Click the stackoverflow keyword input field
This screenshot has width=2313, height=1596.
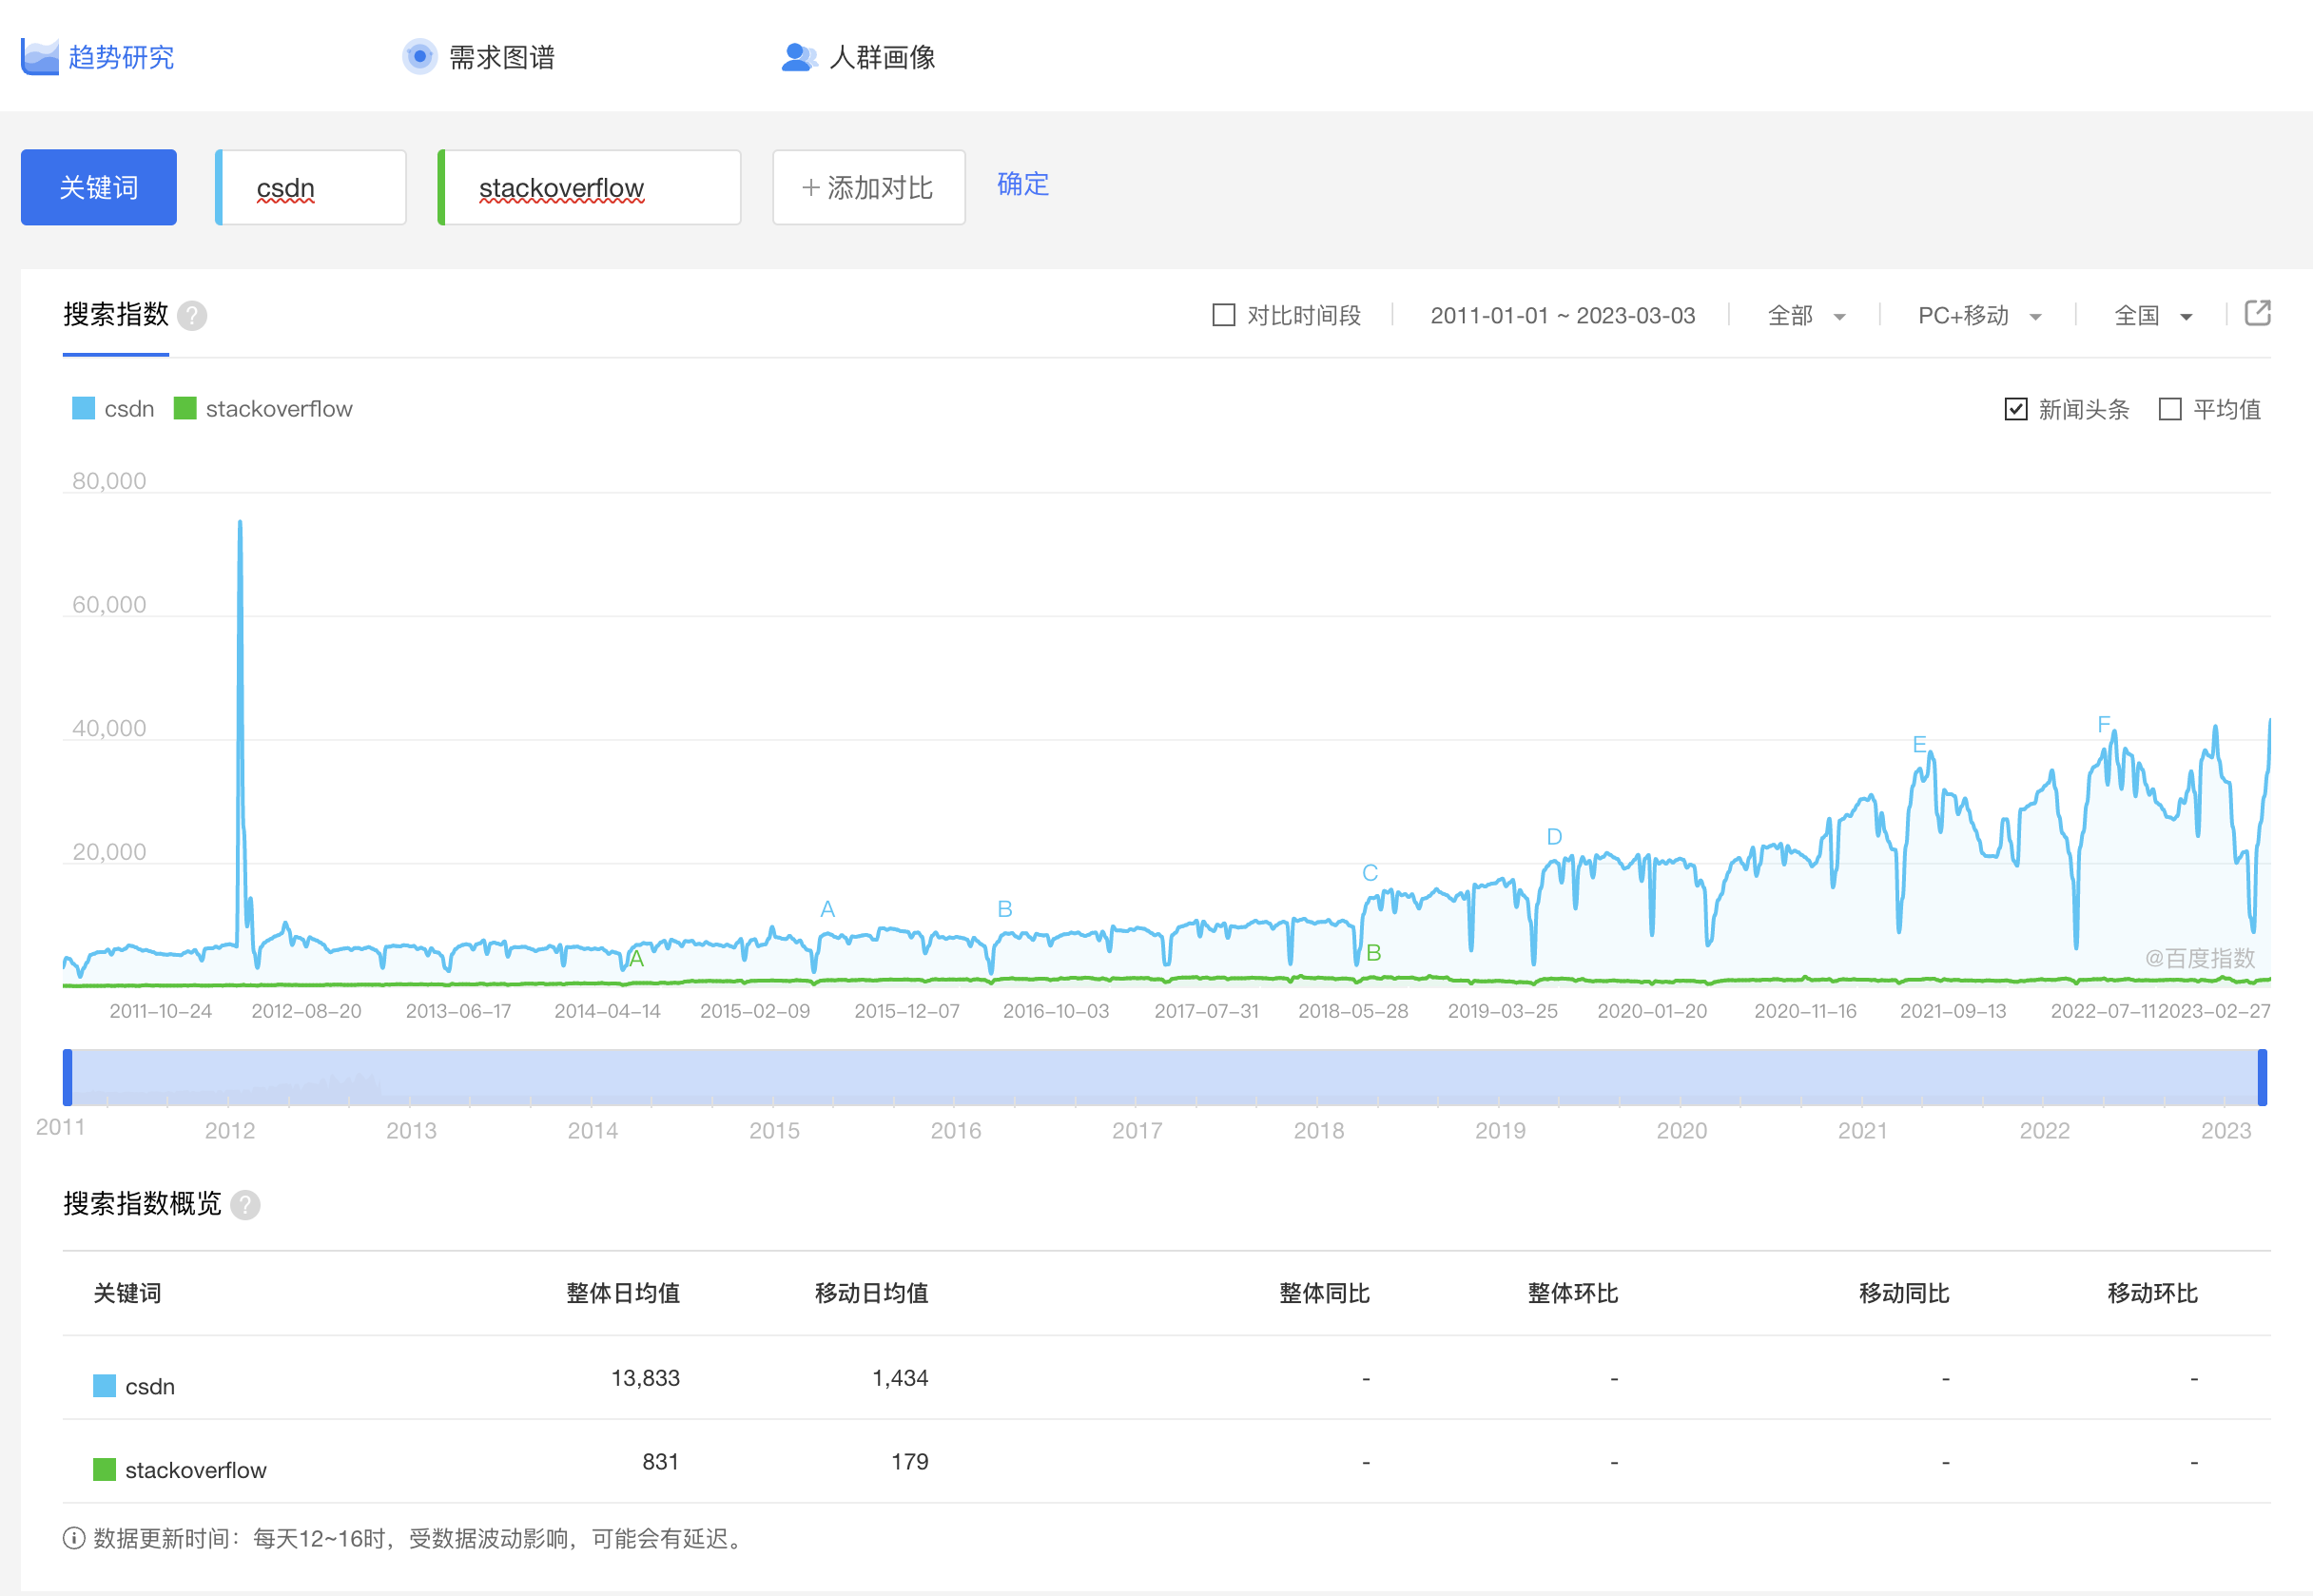coord(590,188)
